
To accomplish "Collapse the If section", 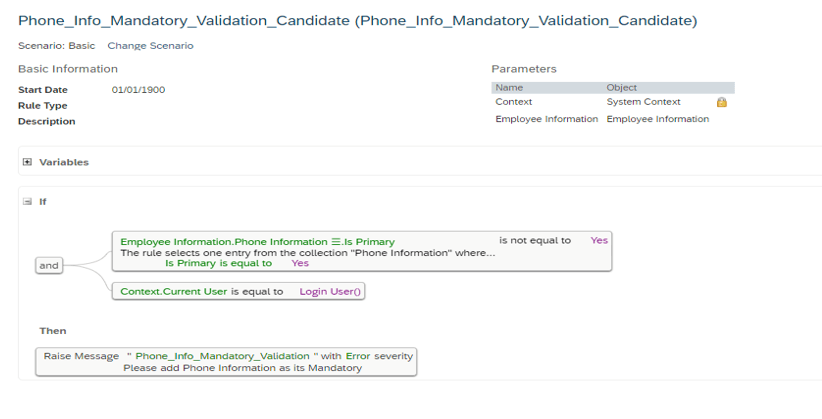I will tap(27, 201).
